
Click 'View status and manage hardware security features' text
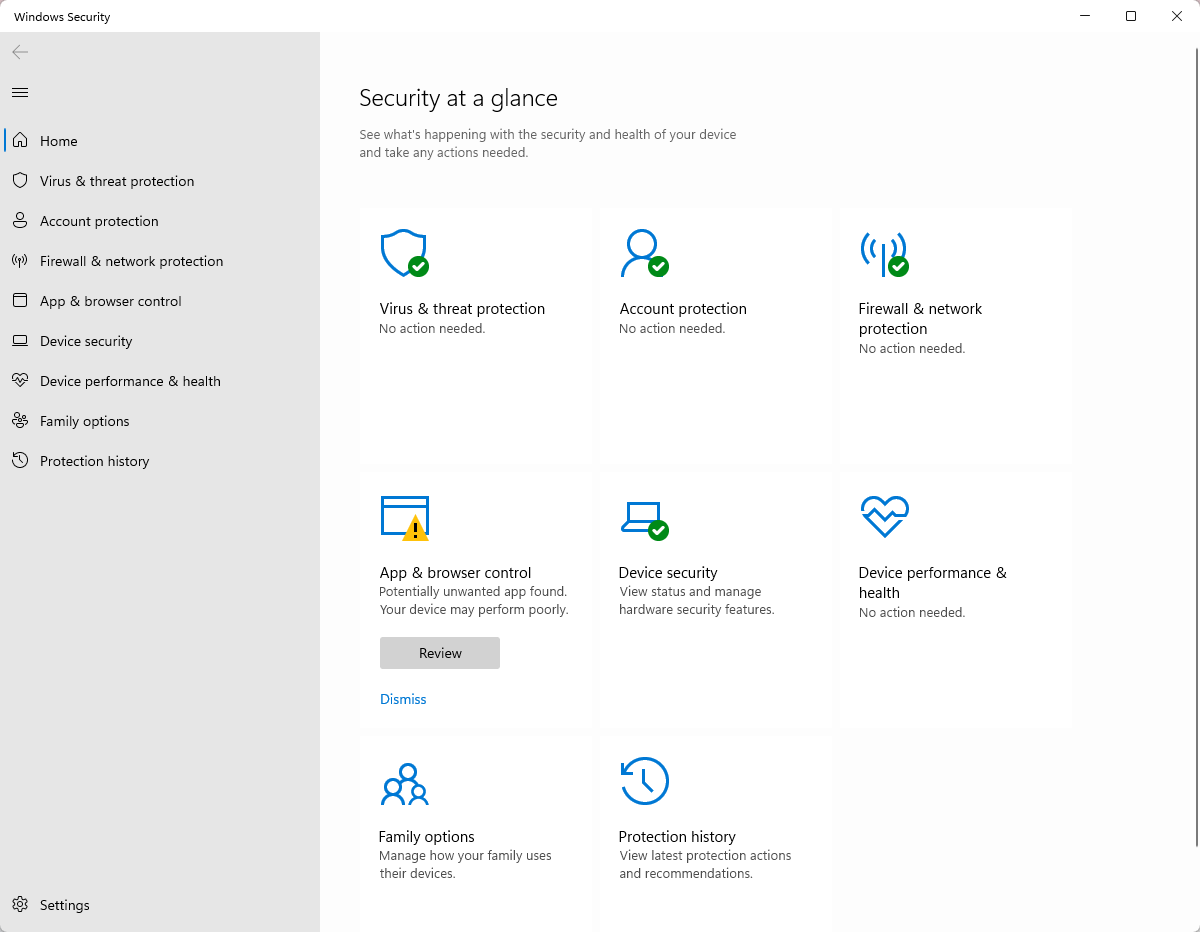(697, 601)
